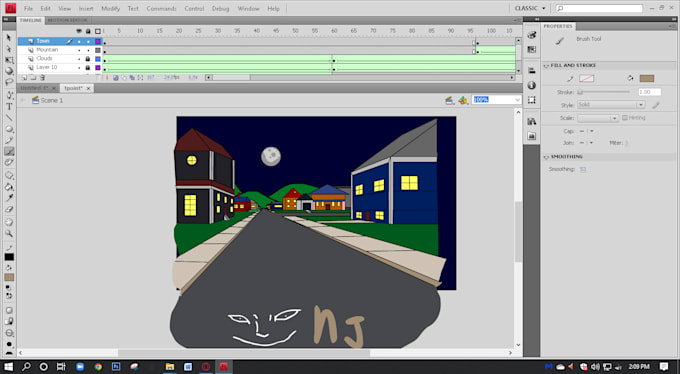The width and height of the screenshot is (680, 374).
Task: Select the Lasso tool
Action: click(x=9, y=82)
